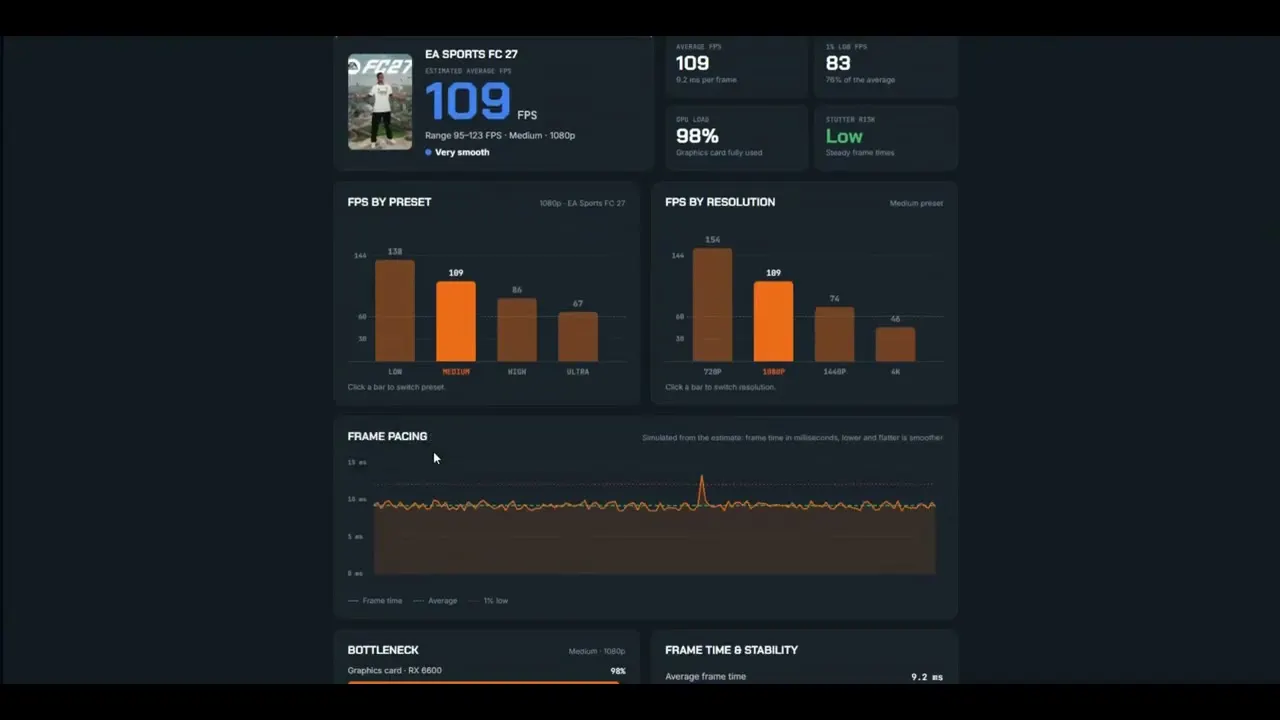Select the "Very smooth" status label
This screenshot has height=720, width=1280.
[x=462, y=152]
